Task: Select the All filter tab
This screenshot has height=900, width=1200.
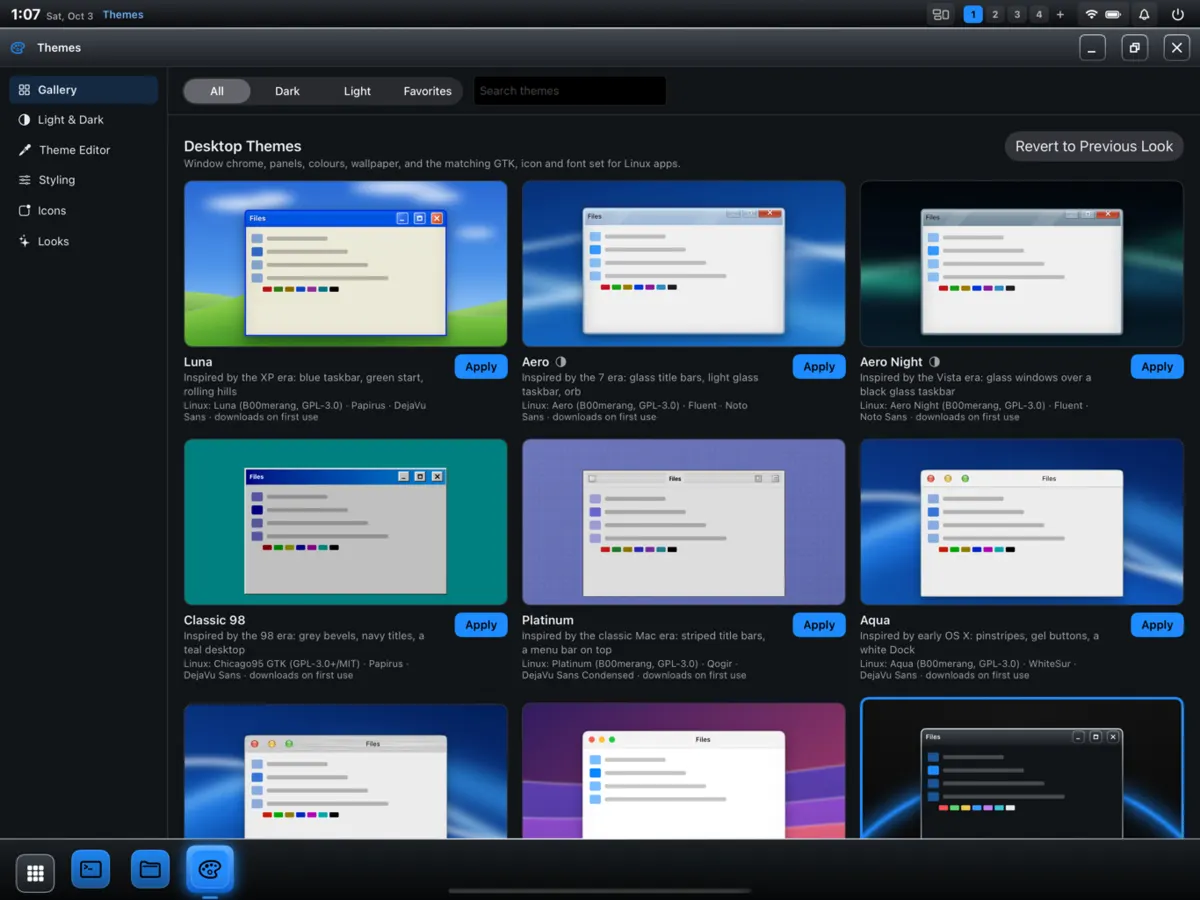Action: (x=217, y=91)
